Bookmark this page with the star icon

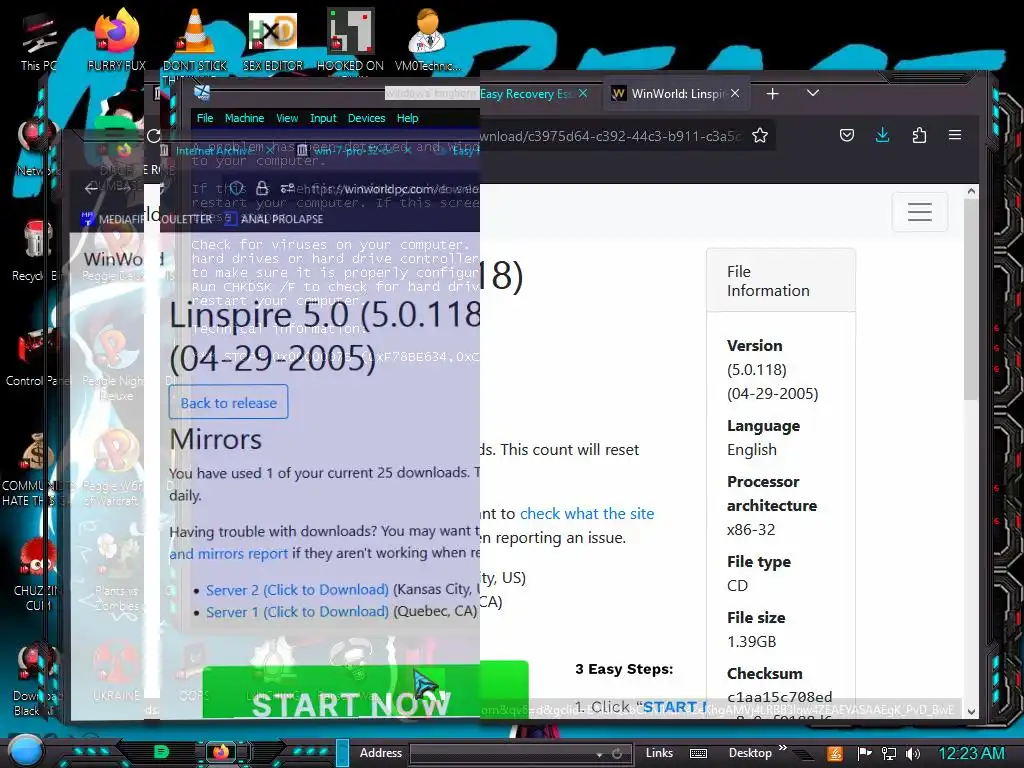pyautogui.click(x=760, y=135)
